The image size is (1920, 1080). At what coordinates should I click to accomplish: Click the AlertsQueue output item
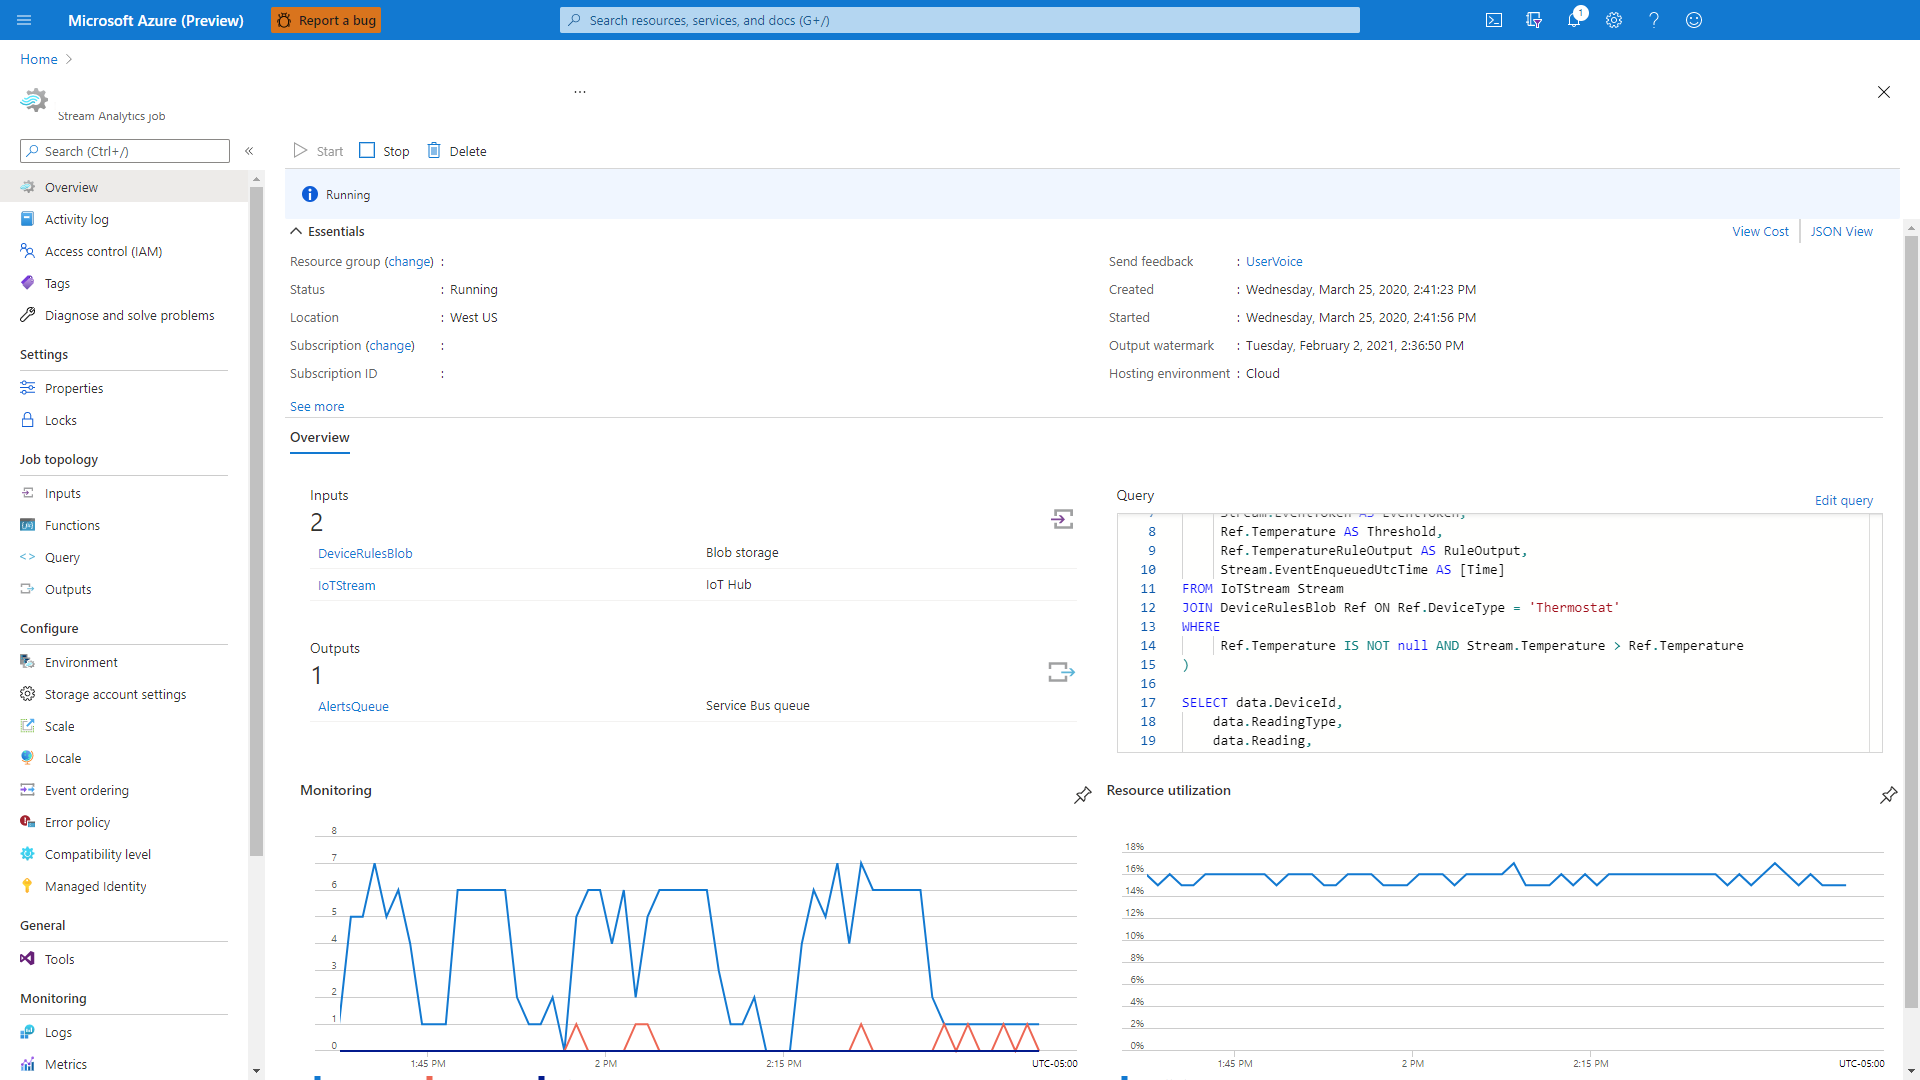[x=352, y=705]
